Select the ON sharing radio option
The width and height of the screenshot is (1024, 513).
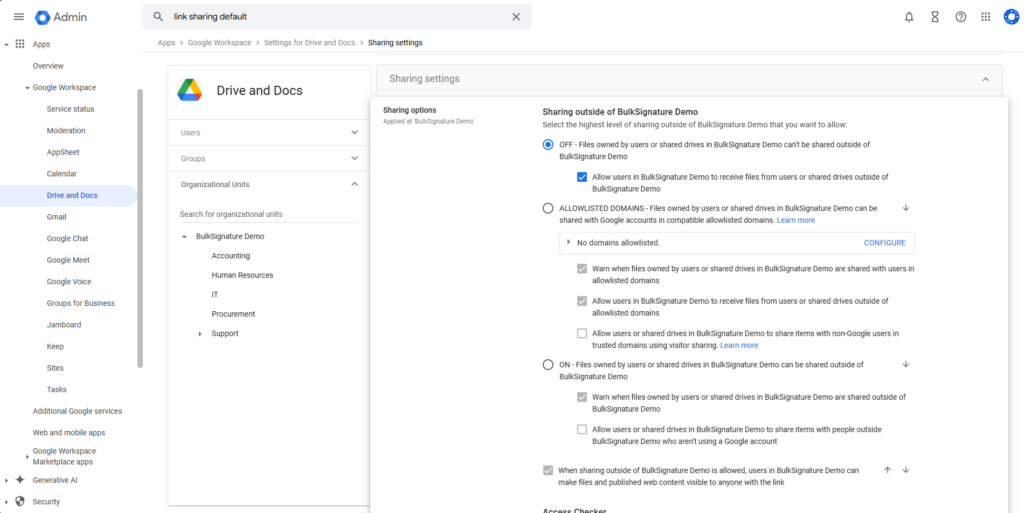tap(547, 365)
